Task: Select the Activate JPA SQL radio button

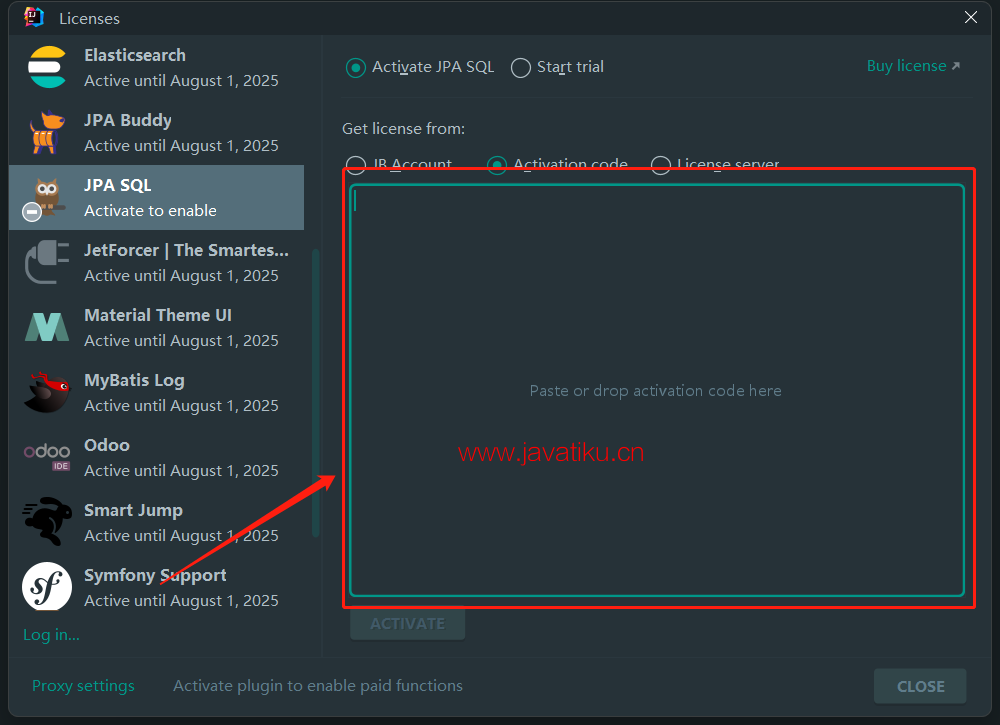Action: 355,67
